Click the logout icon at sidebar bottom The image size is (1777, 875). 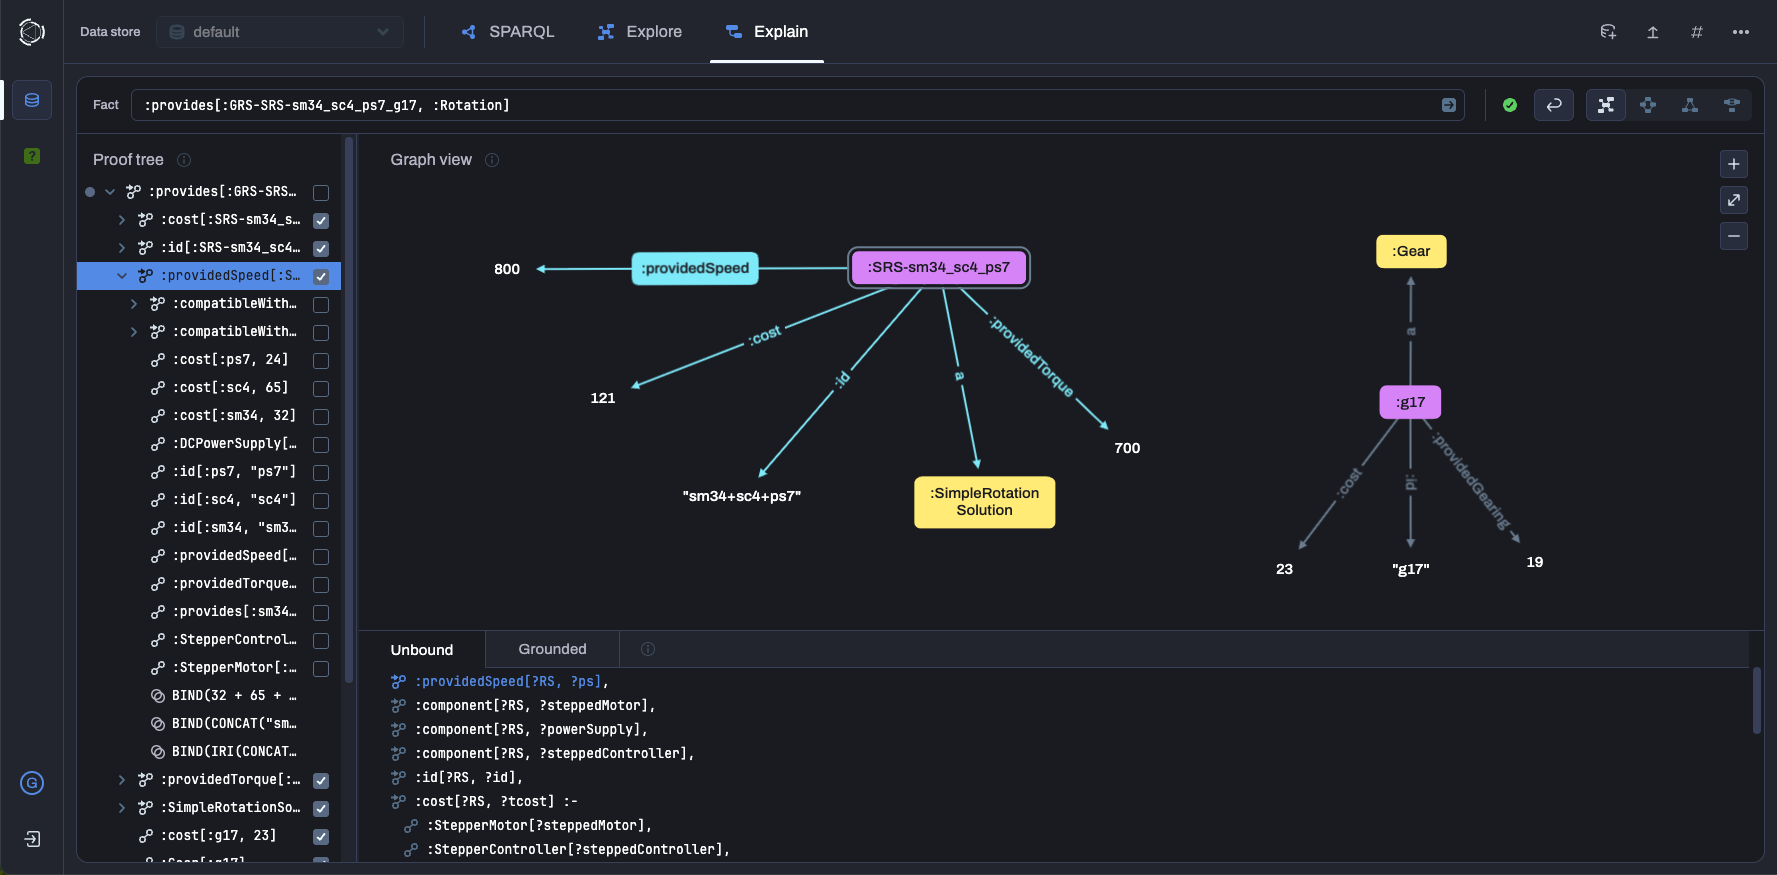[x=32, y=839]
